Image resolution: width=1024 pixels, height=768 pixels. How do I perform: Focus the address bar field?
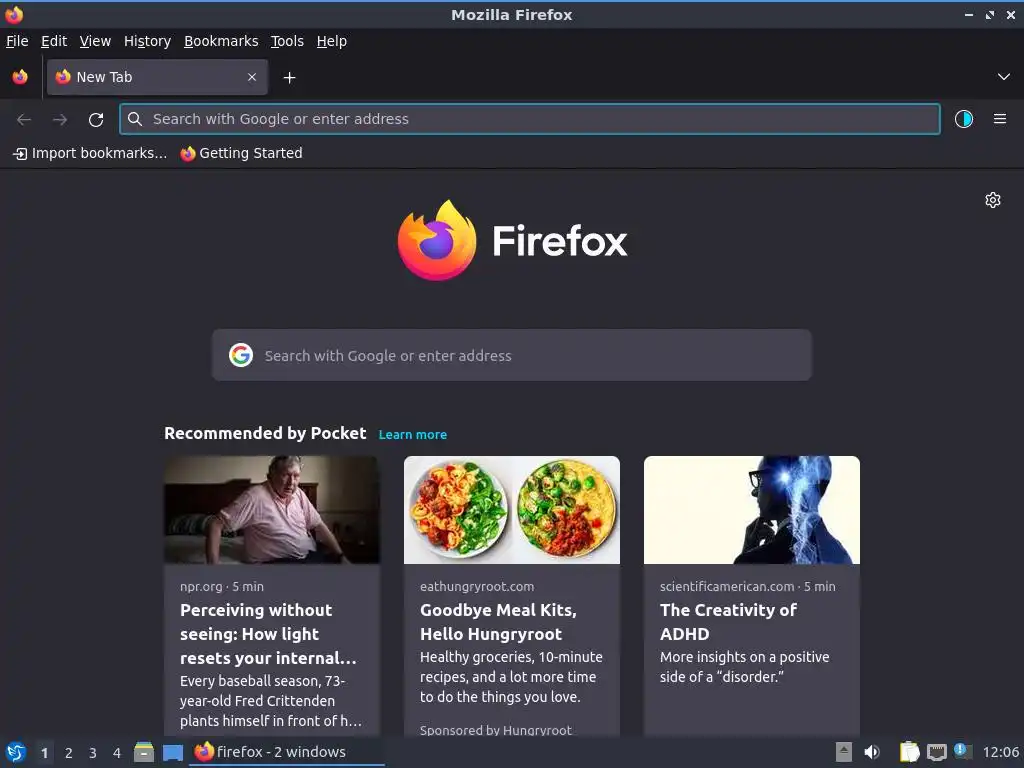pyautogui.click(x=530, y=119)
